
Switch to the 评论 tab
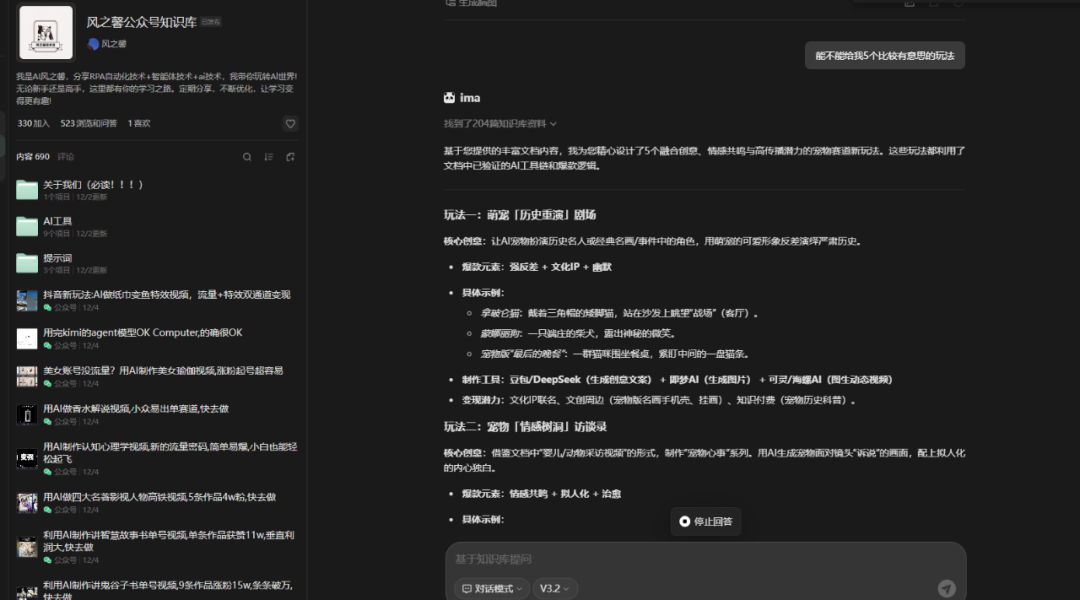coord(65,157)
